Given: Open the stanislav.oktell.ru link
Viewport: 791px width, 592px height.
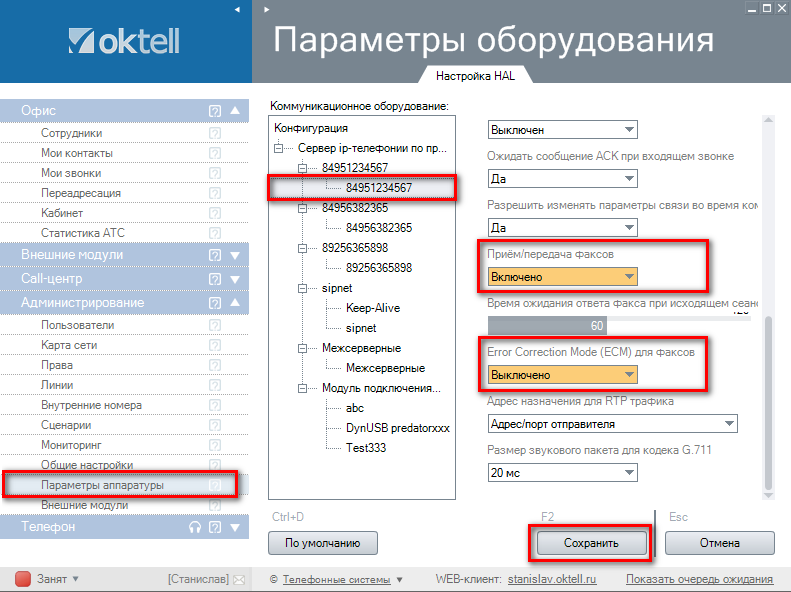Looking at the screenshot, I should [x=551, y=579].
